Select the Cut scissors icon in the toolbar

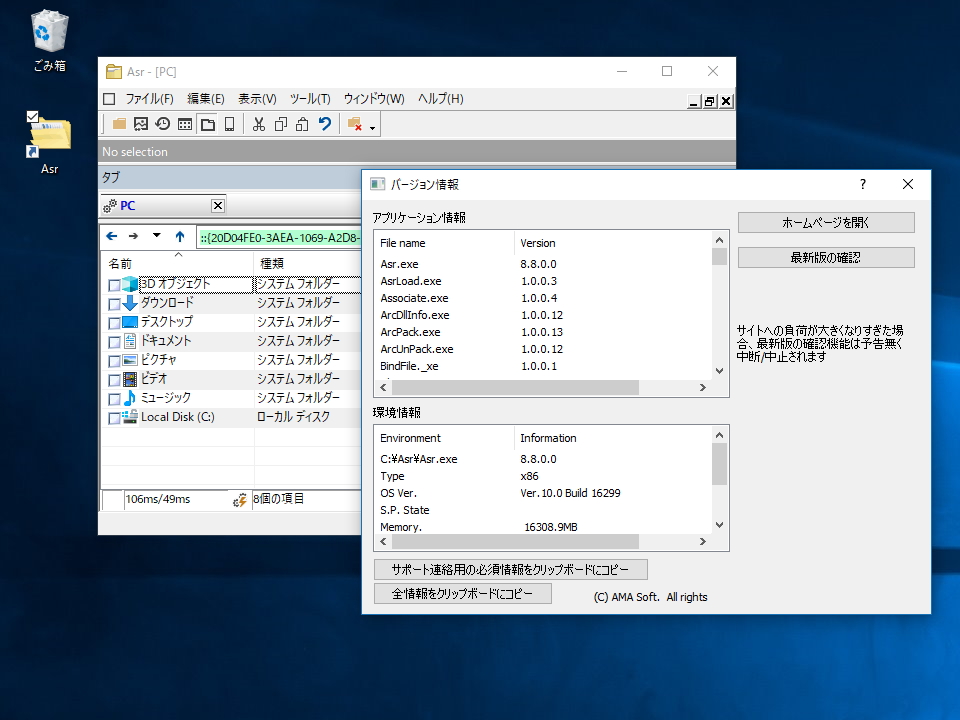[259, 123]
